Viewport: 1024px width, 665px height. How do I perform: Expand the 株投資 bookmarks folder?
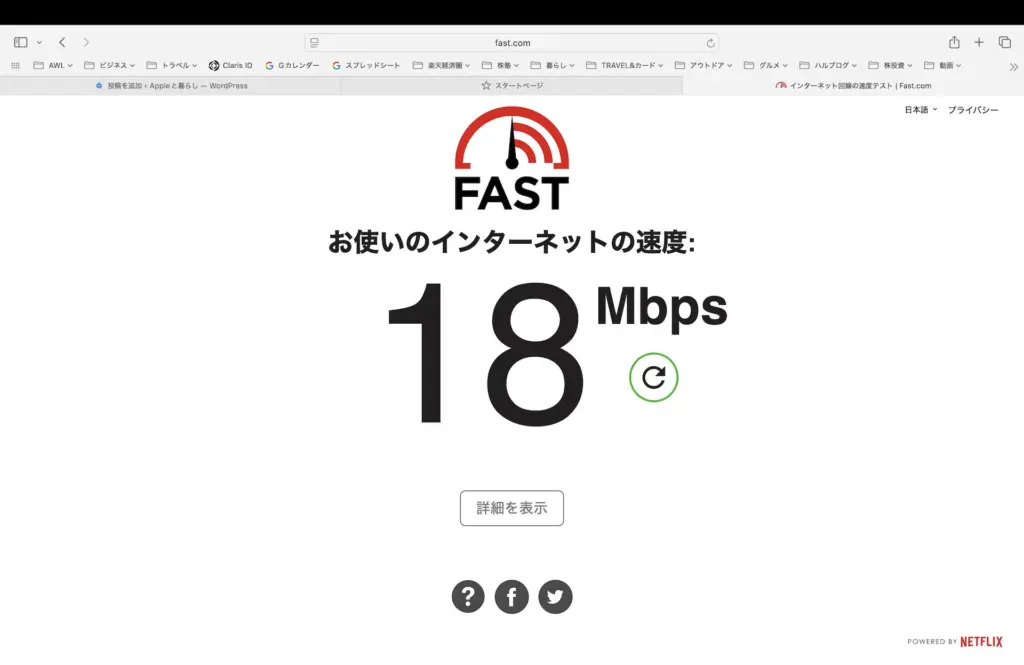point(889,65)
